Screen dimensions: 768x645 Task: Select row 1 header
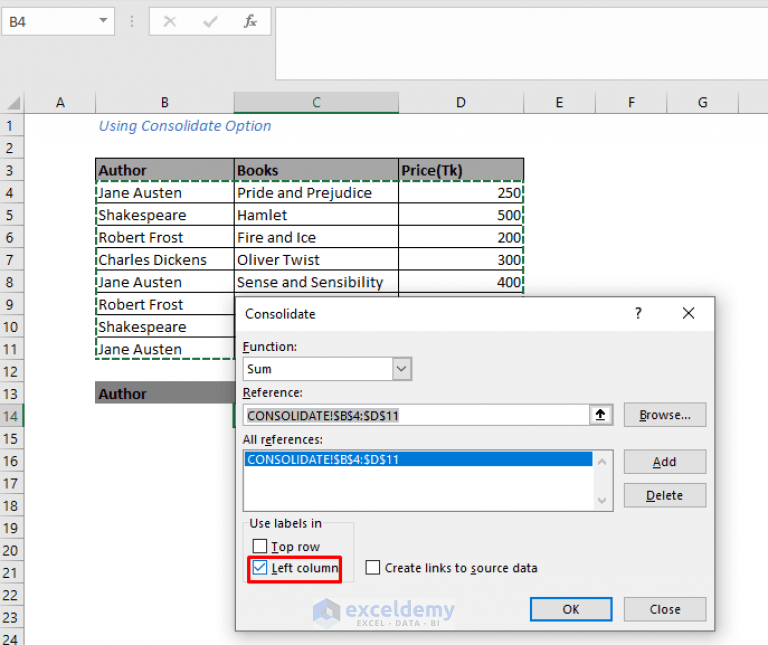pyautogui.click(x=11, y=126)
